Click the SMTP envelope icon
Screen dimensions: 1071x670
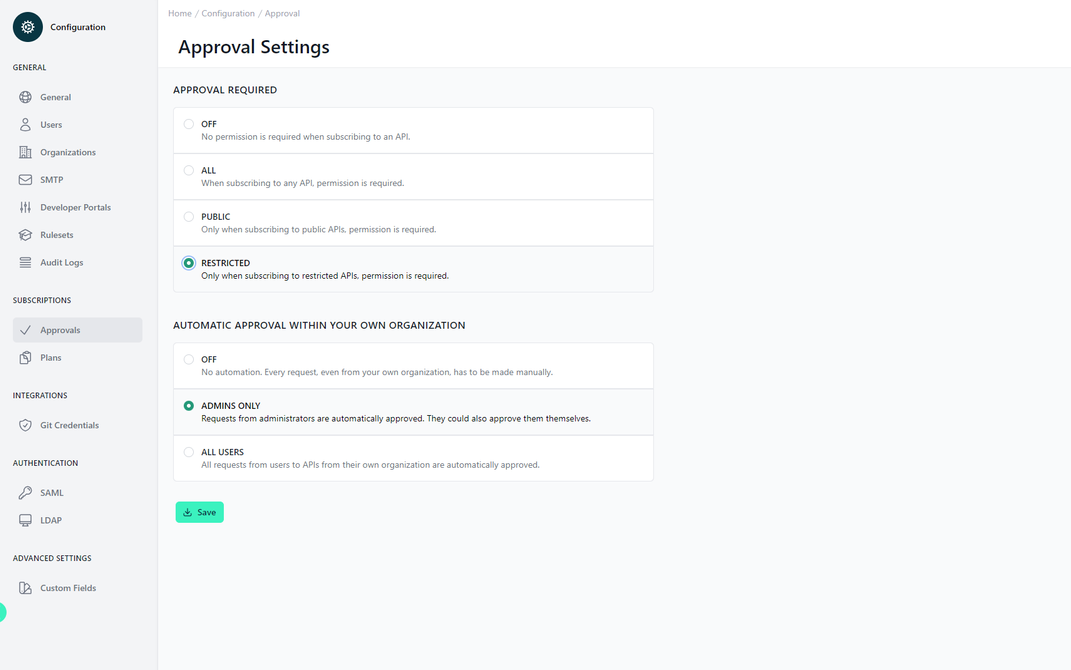23,179
